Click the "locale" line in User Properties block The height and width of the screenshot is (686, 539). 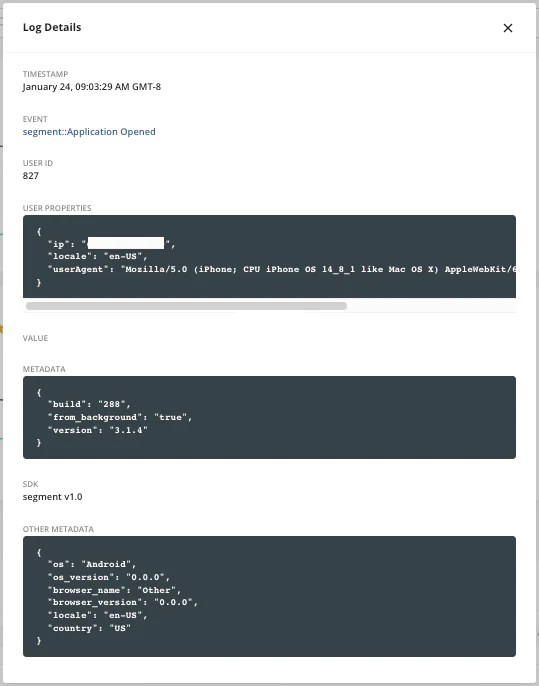coord(98,256)
